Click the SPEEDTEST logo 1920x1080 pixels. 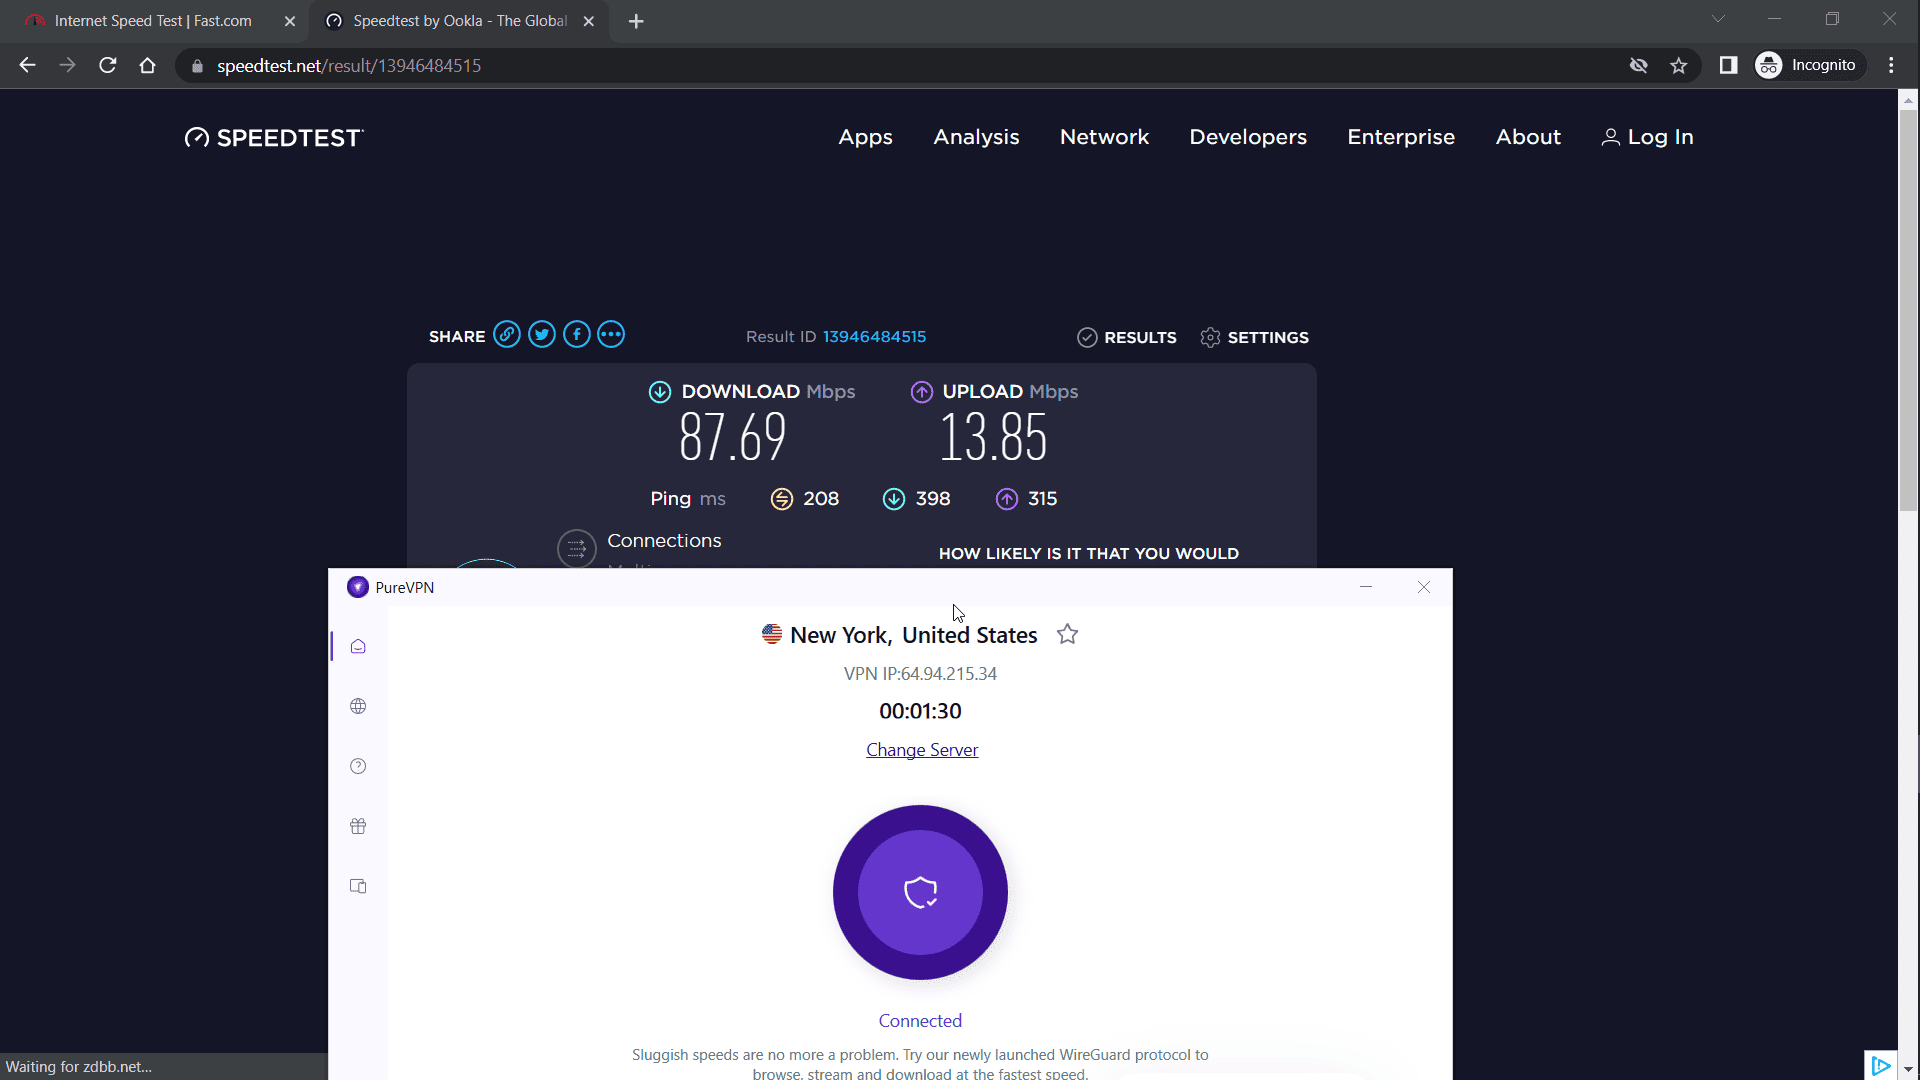coord(274,138)
